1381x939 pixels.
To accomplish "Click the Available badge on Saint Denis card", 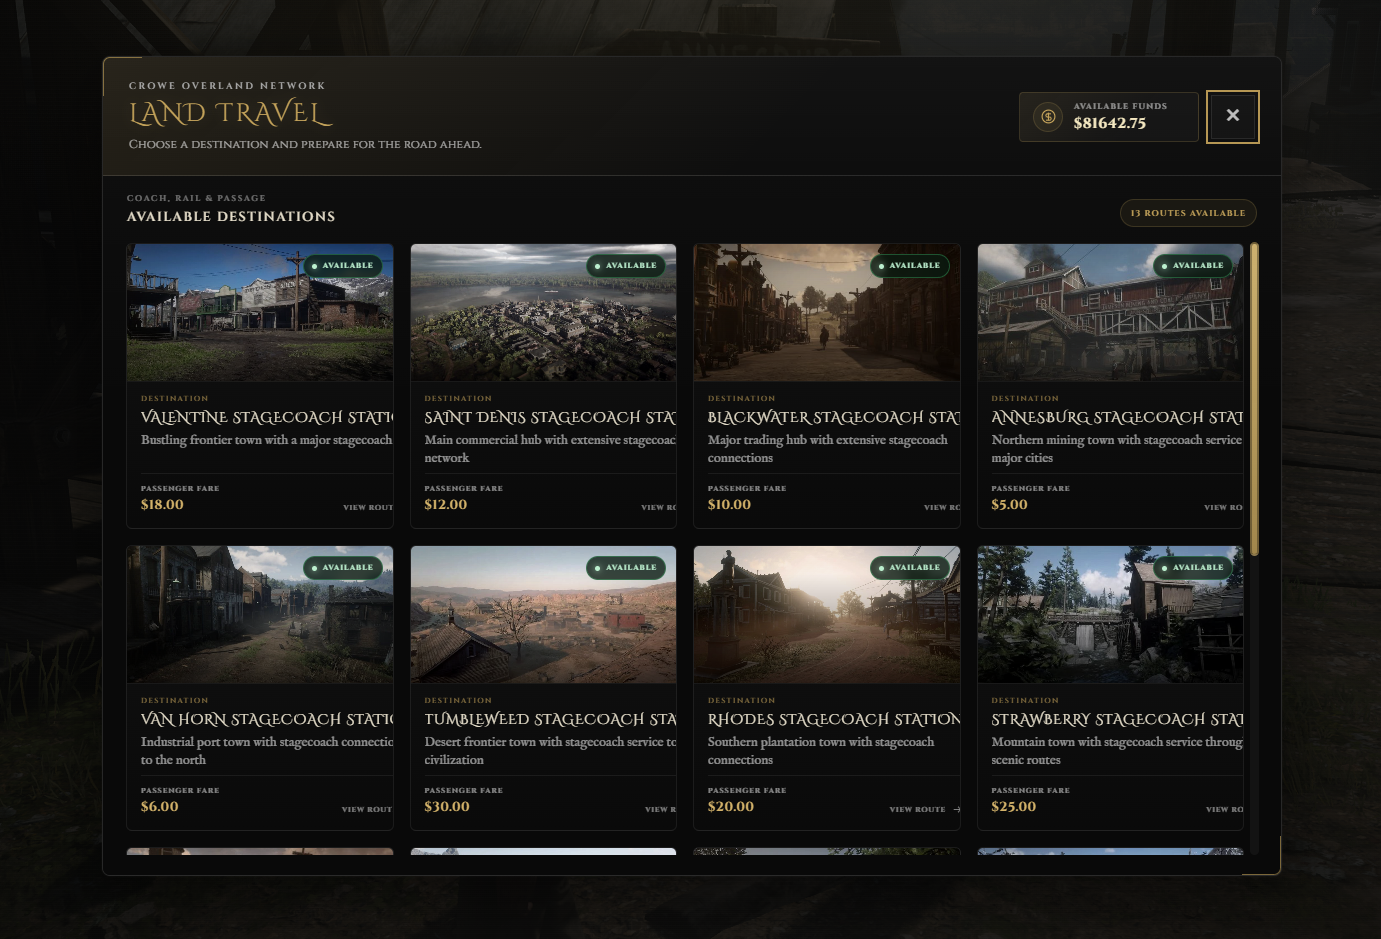I will [626, 266].
